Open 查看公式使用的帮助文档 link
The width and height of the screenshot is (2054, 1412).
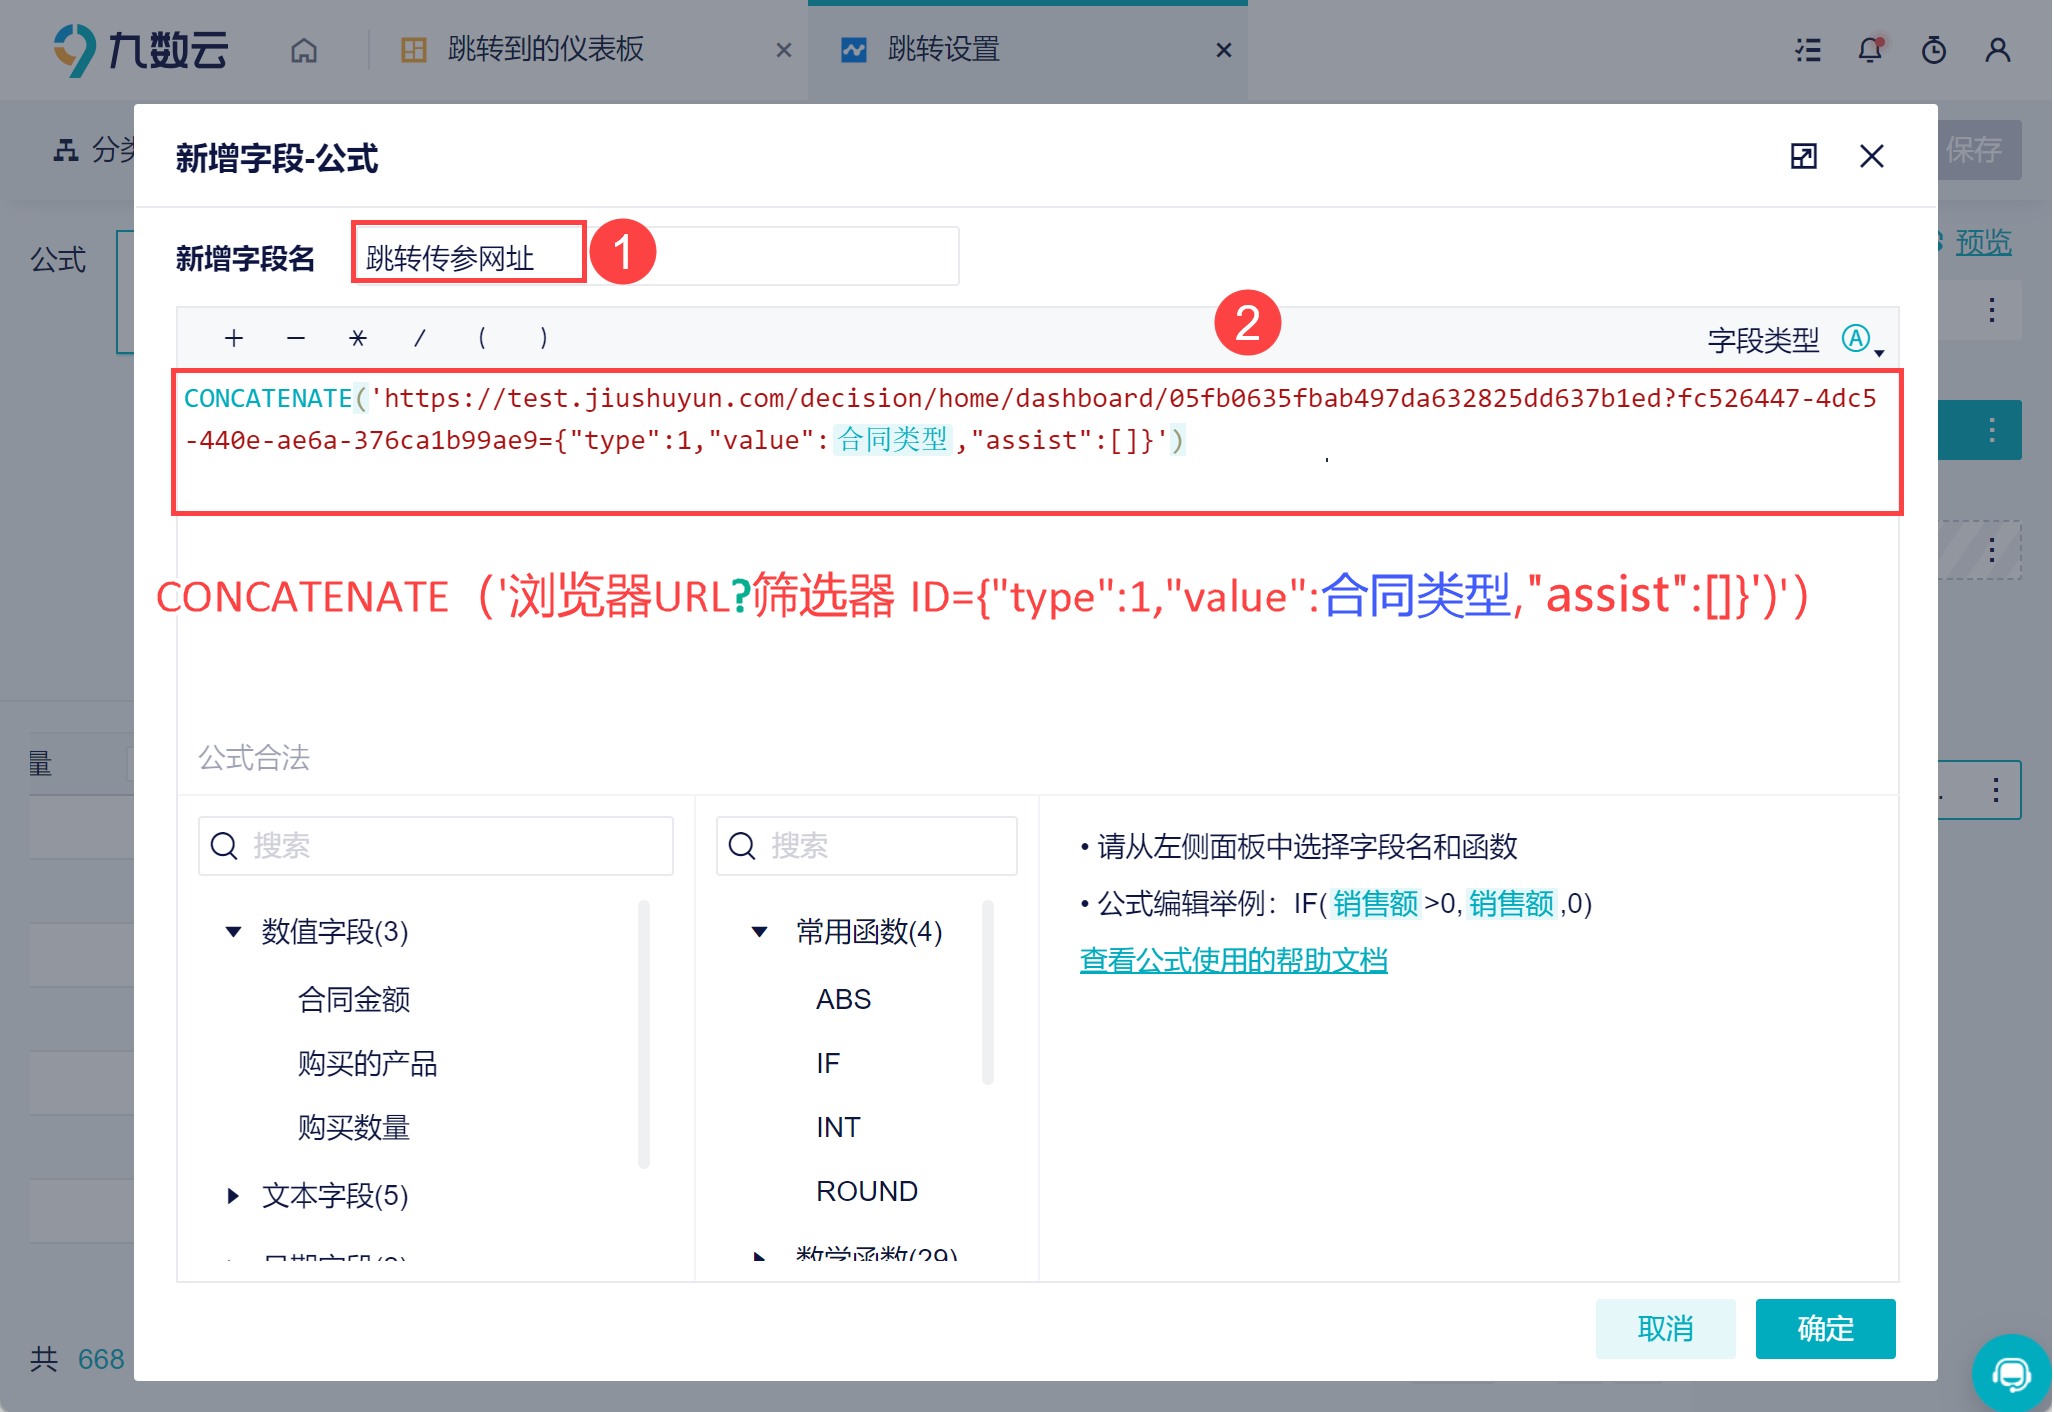point(1233,961)
